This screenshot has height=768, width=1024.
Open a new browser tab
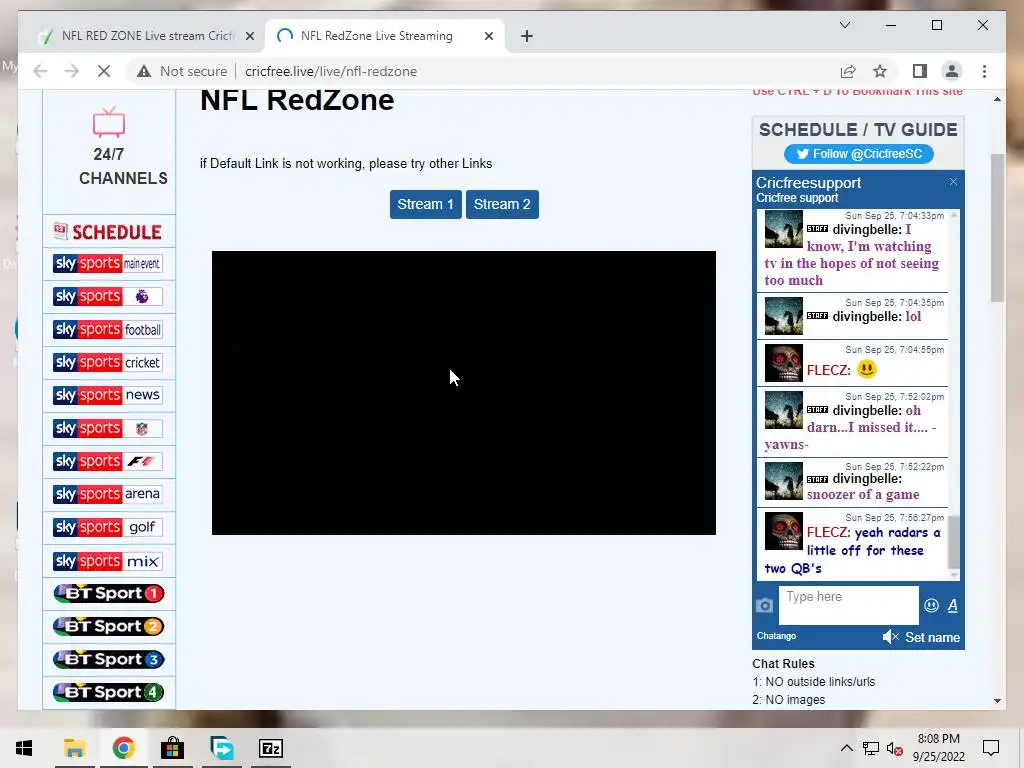(527, 37)
